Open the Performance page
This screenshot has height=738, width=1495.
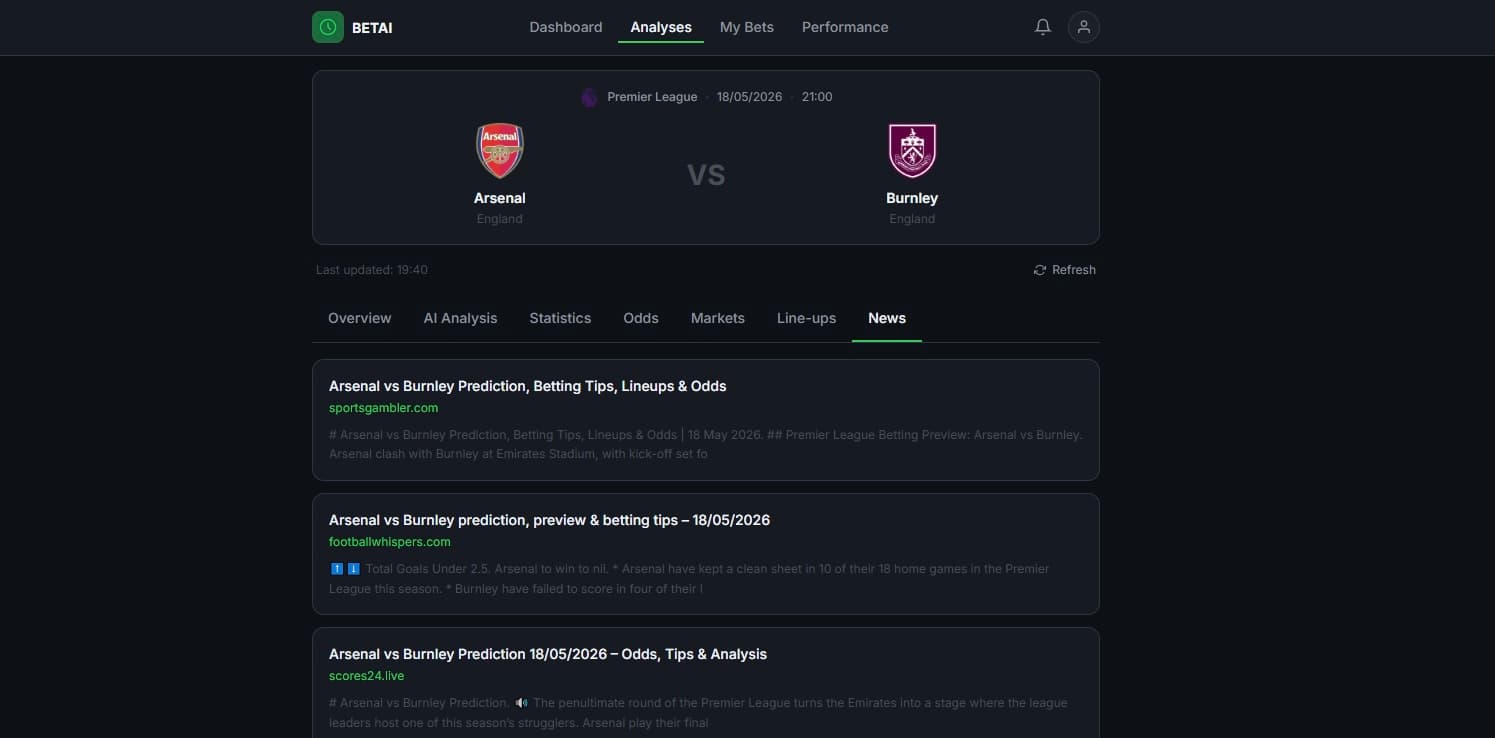845,27
